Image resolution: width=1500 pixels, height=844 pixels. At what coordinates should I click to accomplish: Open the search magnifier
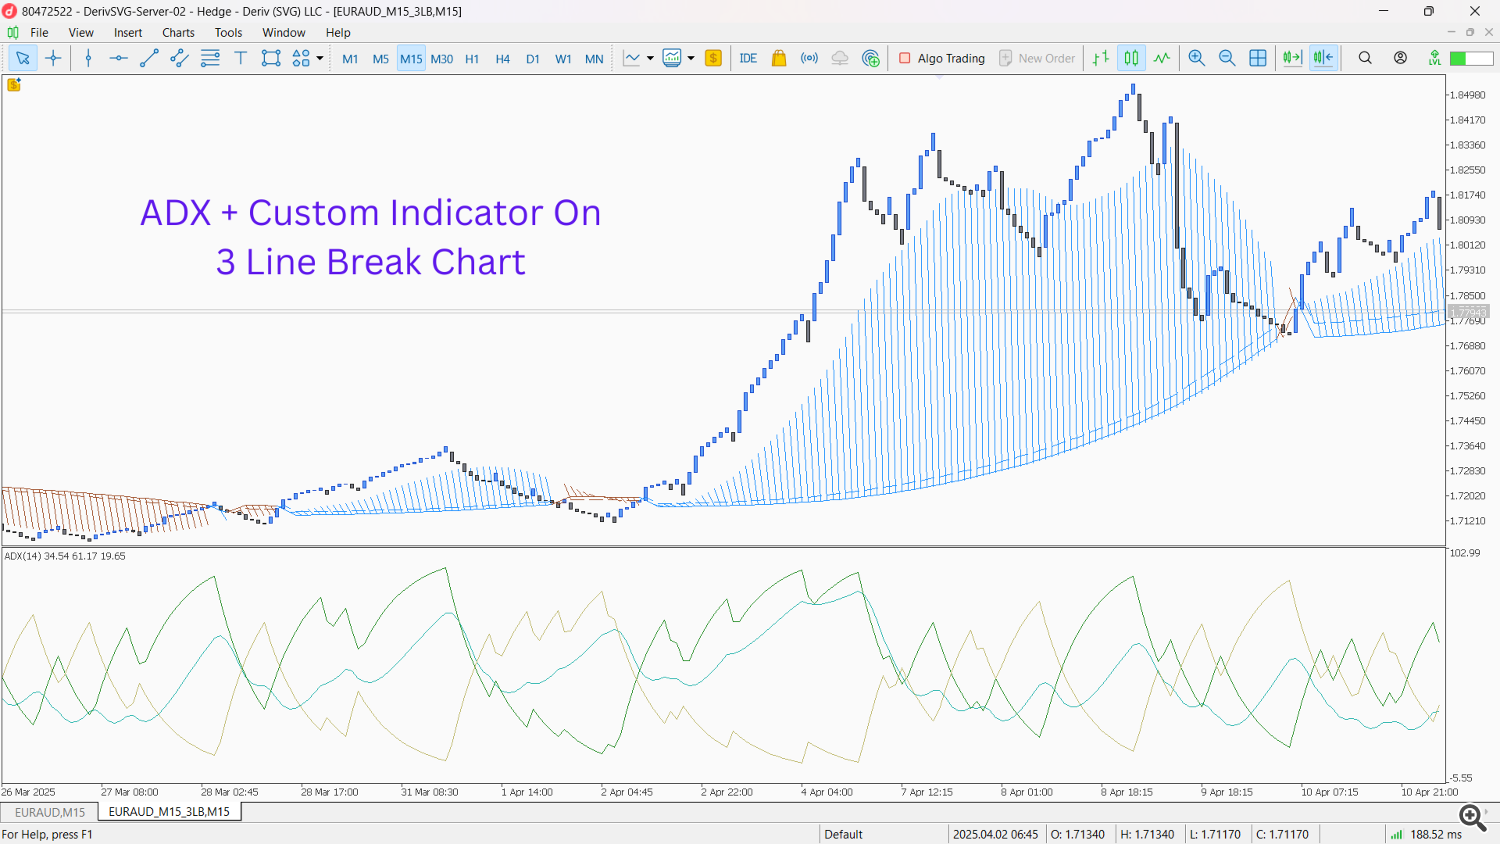pos(1365,58)
